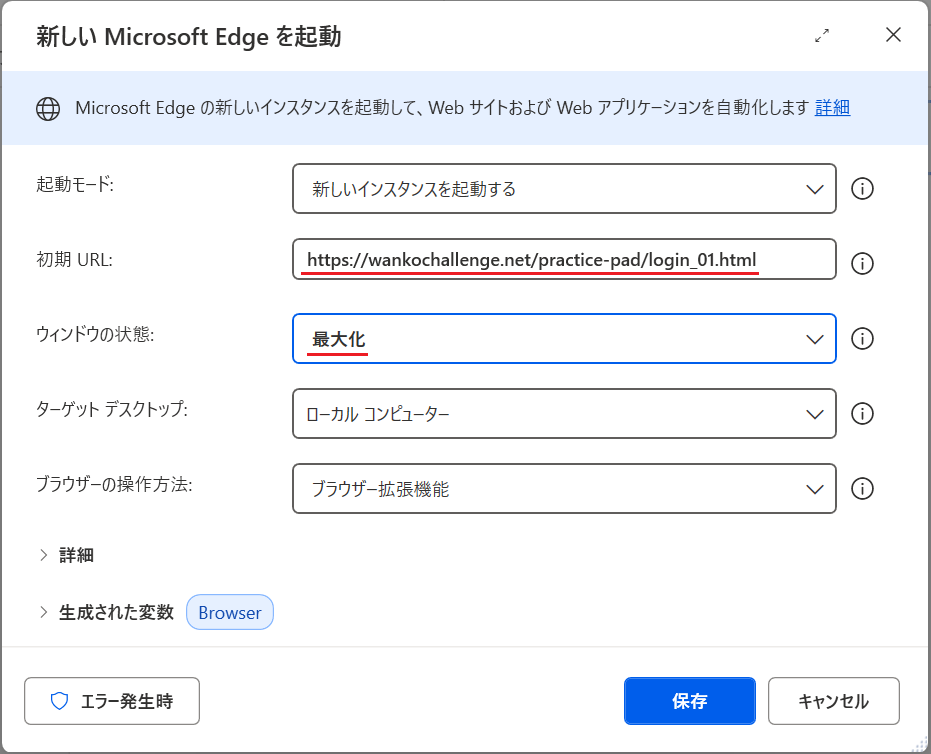Click the 起動モード label text
Viewport: 931px width, 754px height.
coord(75,185)
